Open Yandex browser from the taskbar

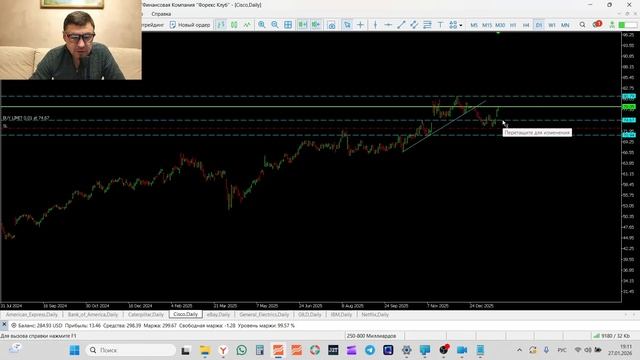click(223, 350)
